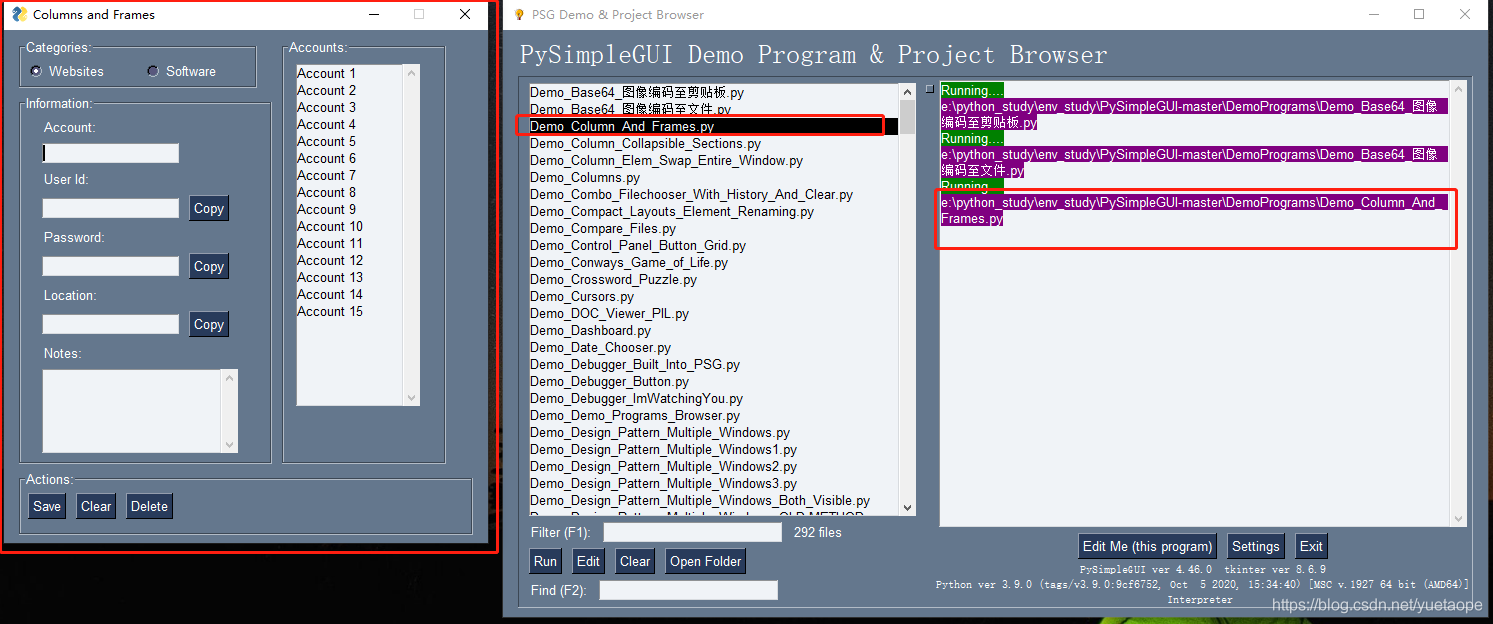Click the Password input field
This screenshot has width=1493, height=624.
coord(110,266)
